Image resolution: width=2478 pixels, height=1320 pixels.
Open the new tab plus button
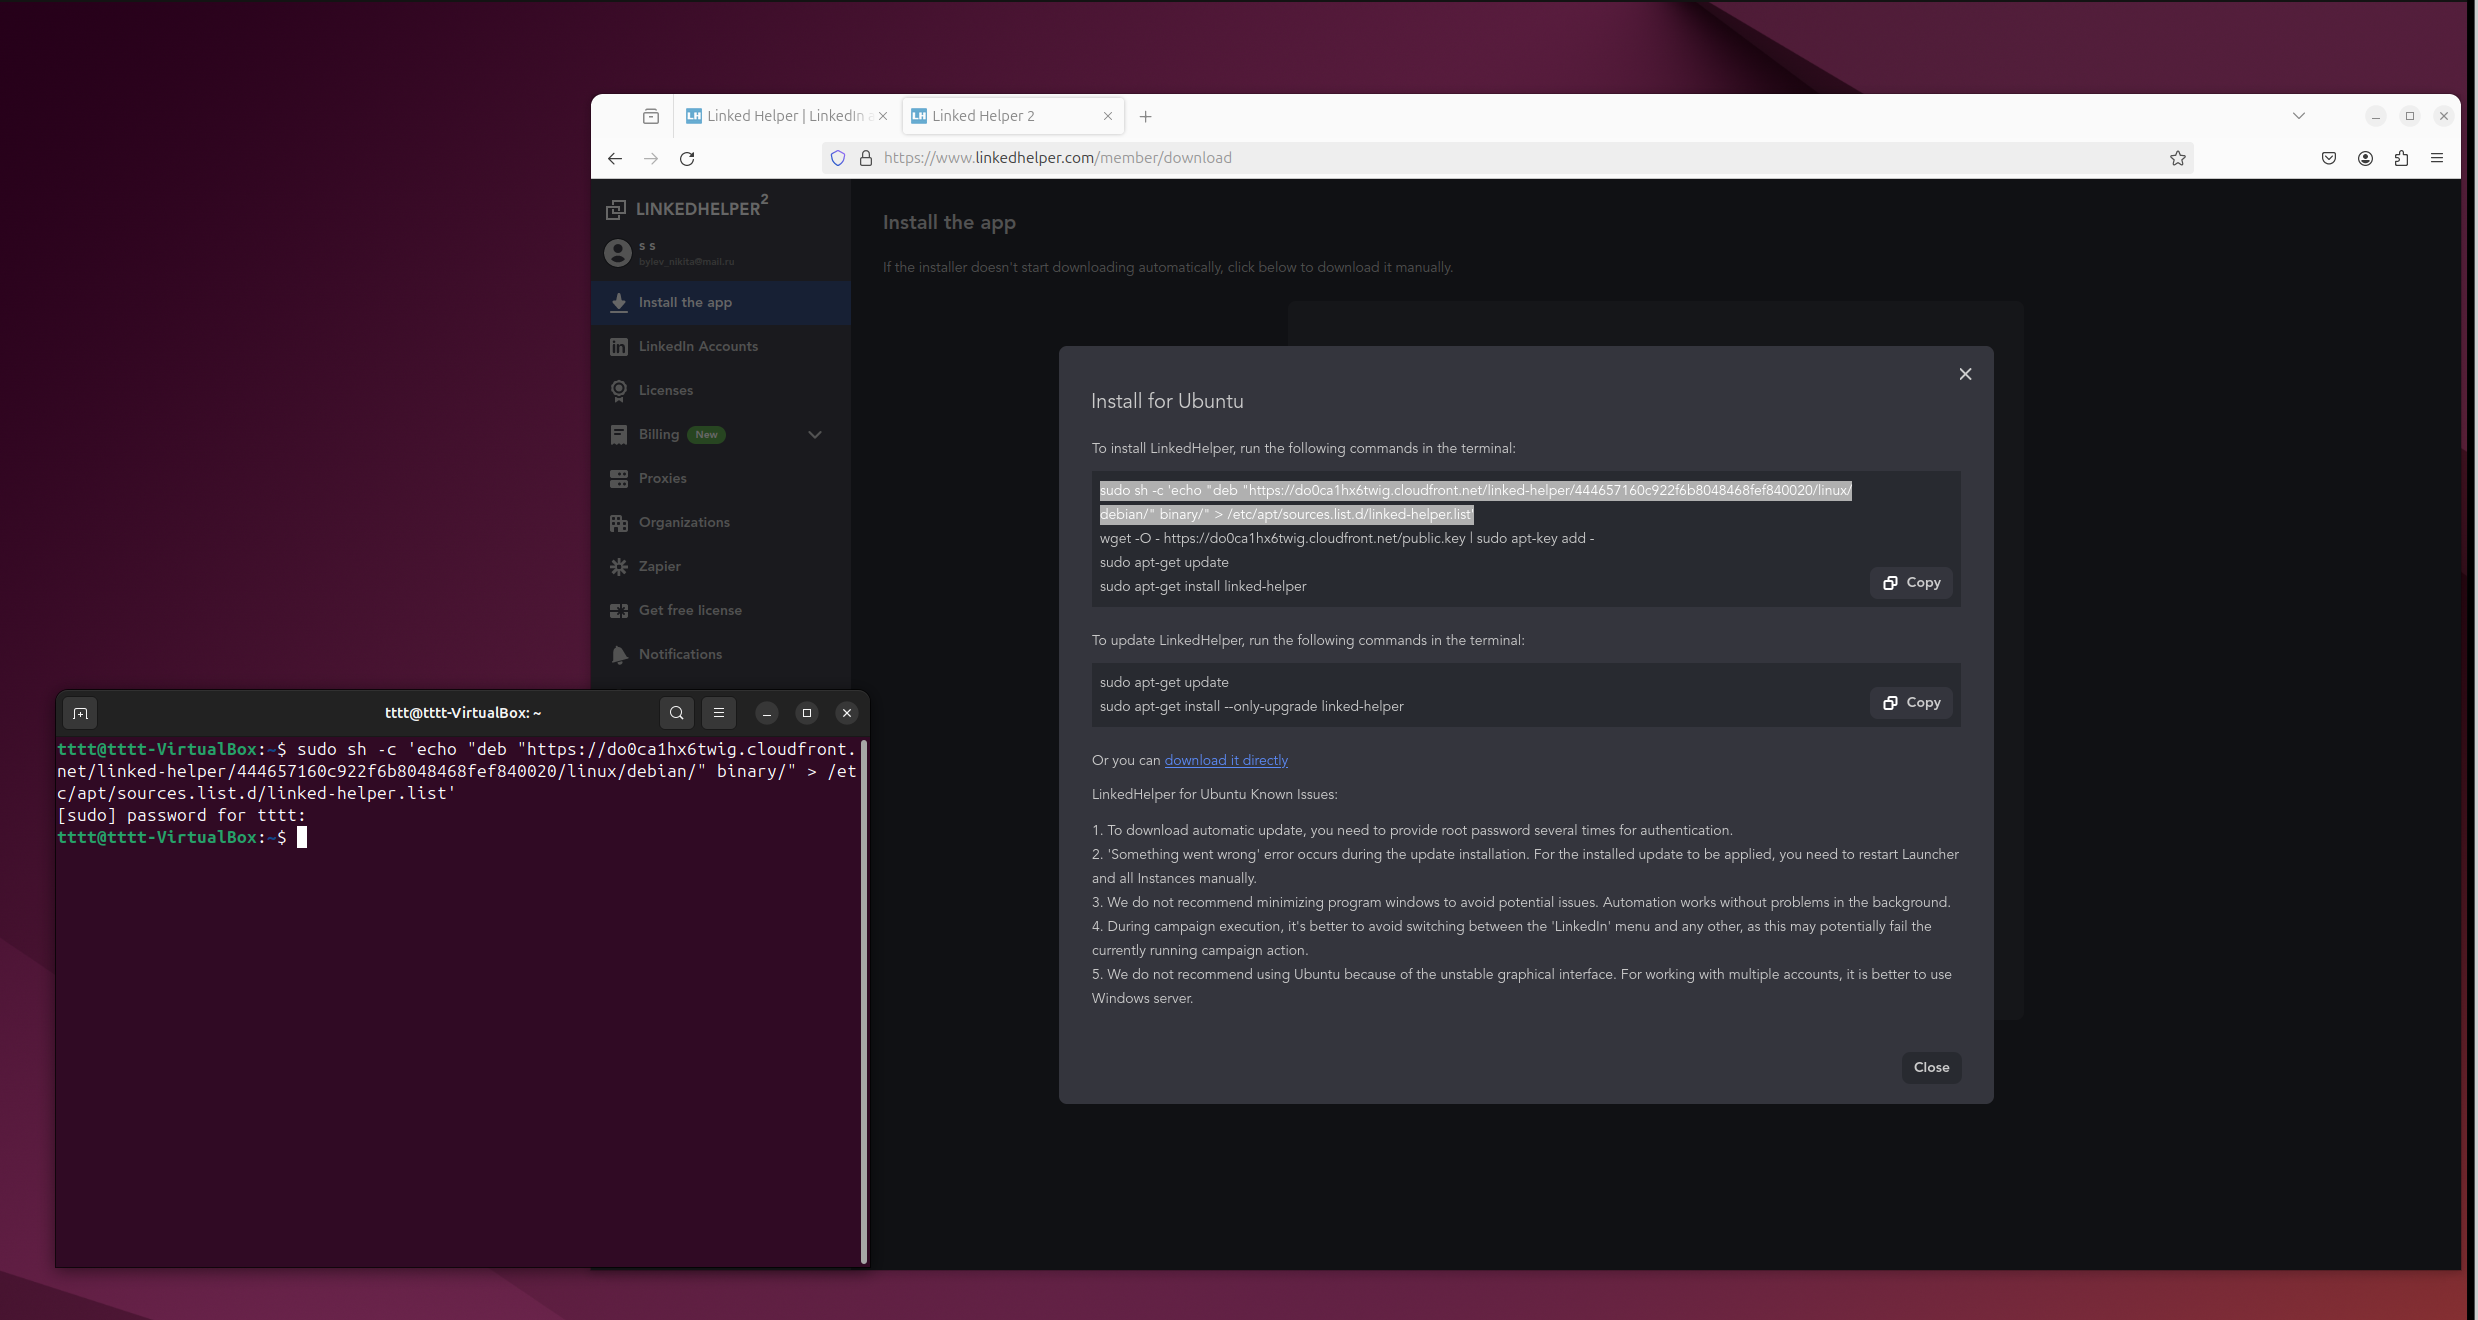coord(1146,116)
